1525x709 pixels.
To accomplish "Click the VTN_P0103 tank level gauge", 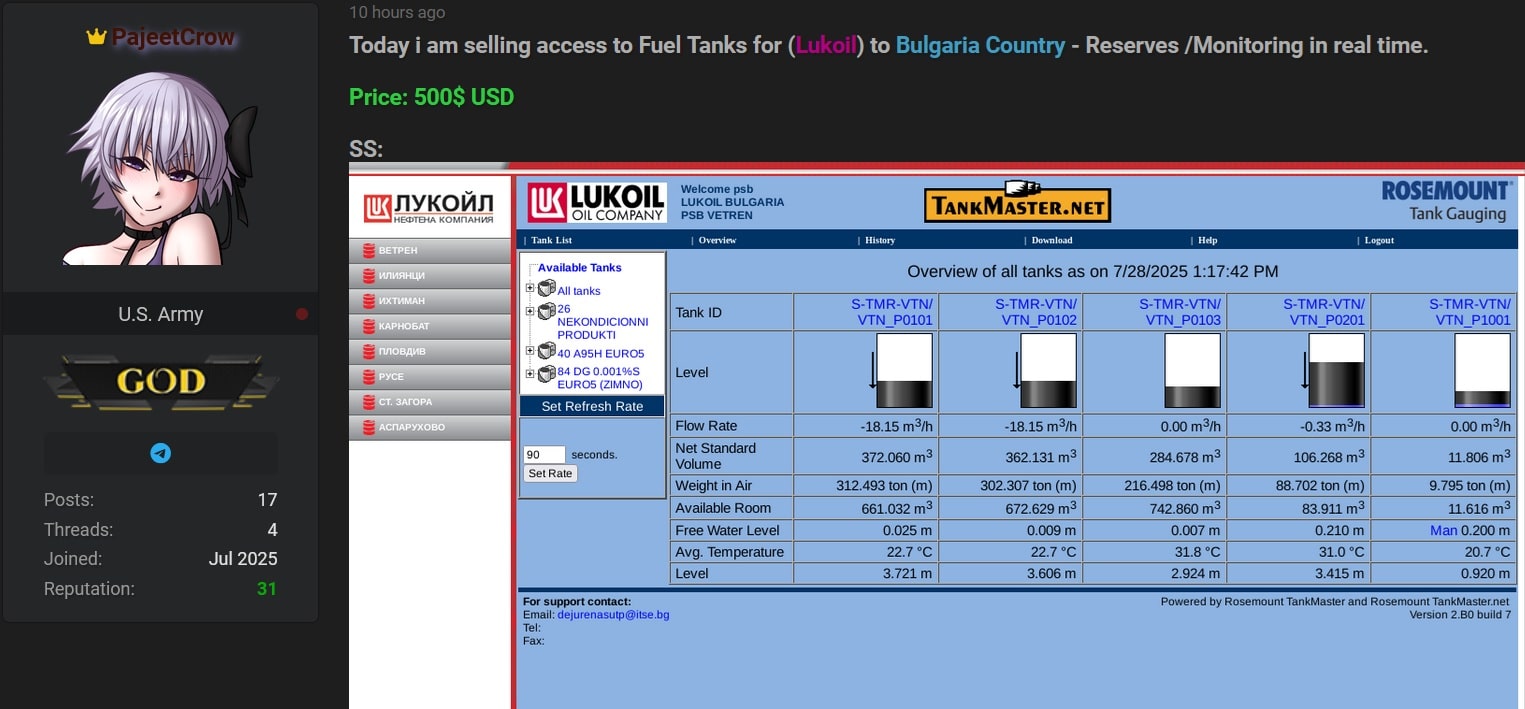I will point(1192,371).
